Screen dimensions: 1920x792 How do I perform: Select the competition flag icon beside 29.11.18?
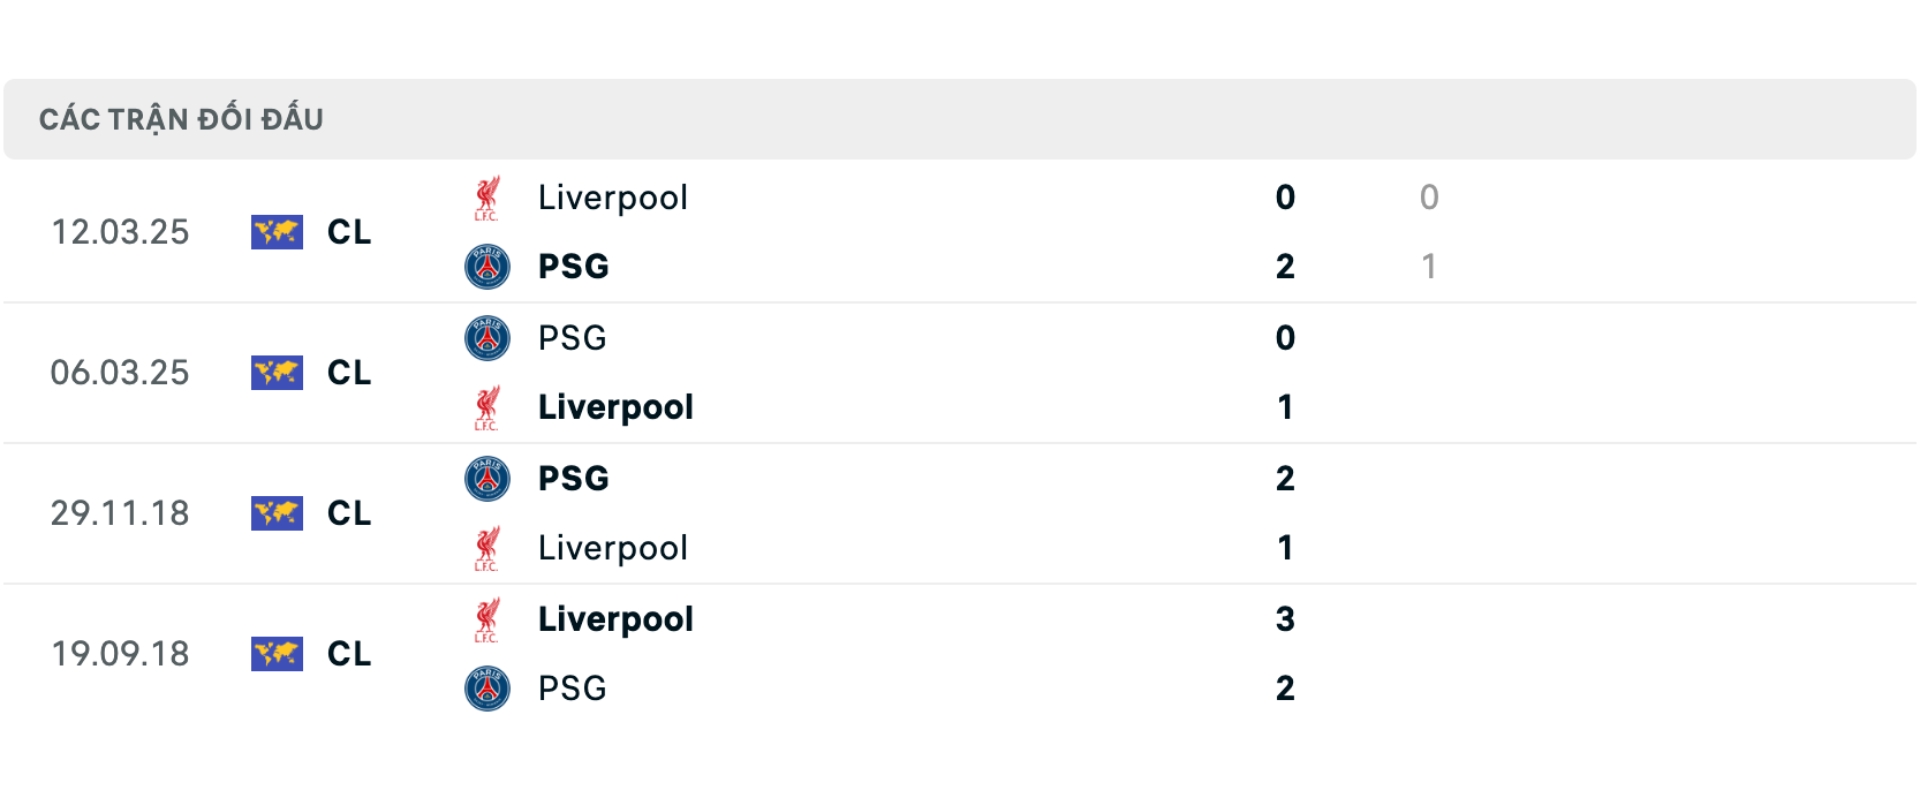click(x=277, y=514)
